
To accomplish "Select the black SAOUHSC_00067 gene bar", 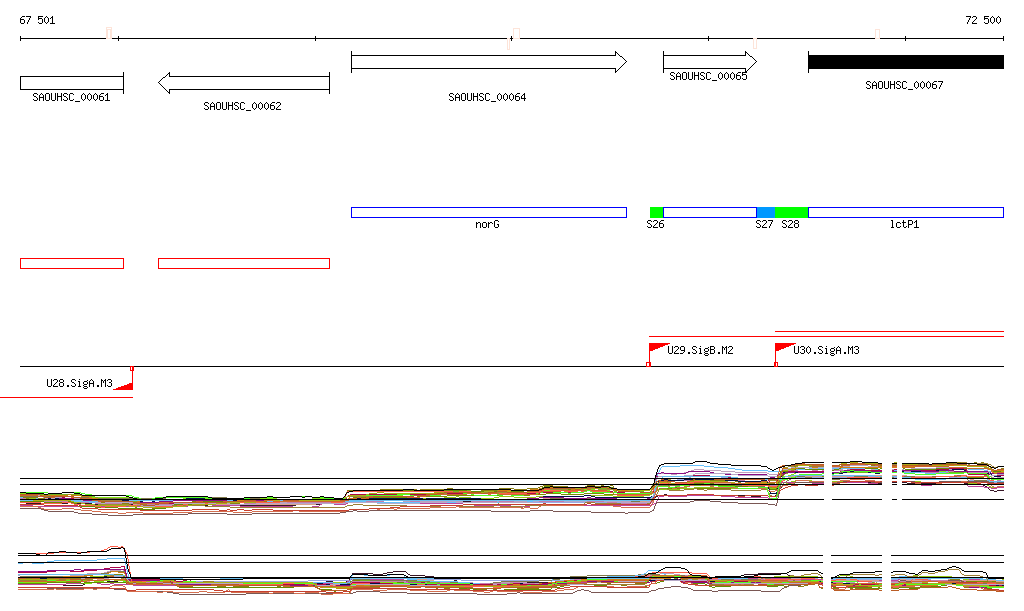I will tap(906, 62).
